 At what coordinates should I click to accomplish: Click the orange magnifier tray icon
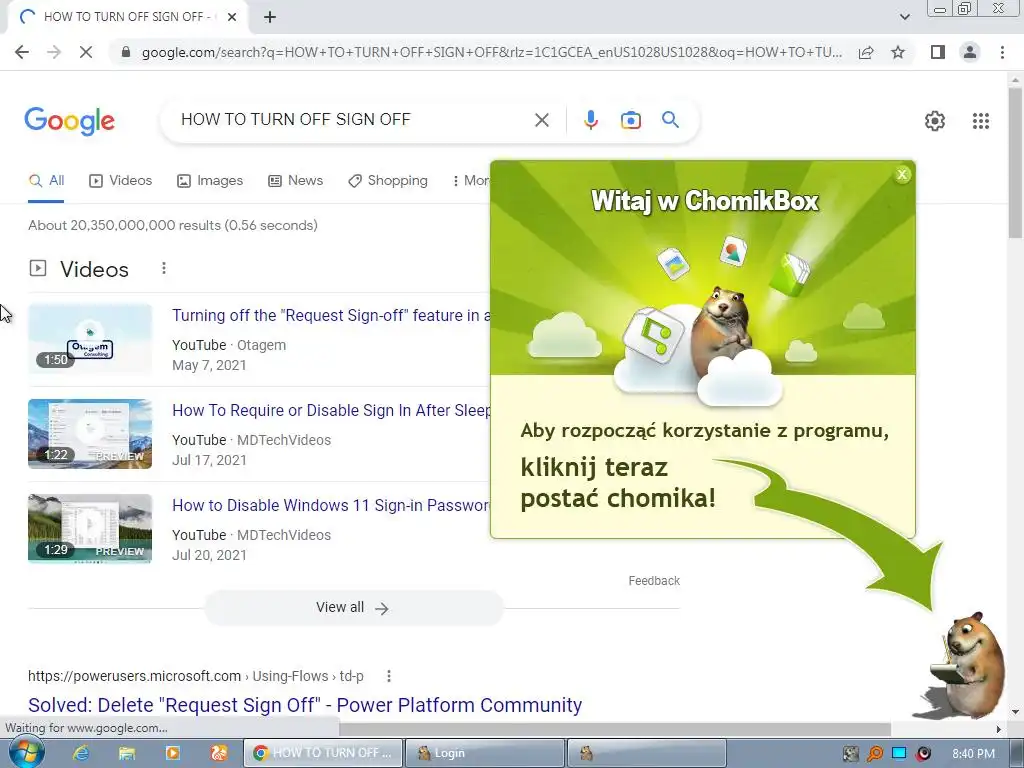(874, 754)
